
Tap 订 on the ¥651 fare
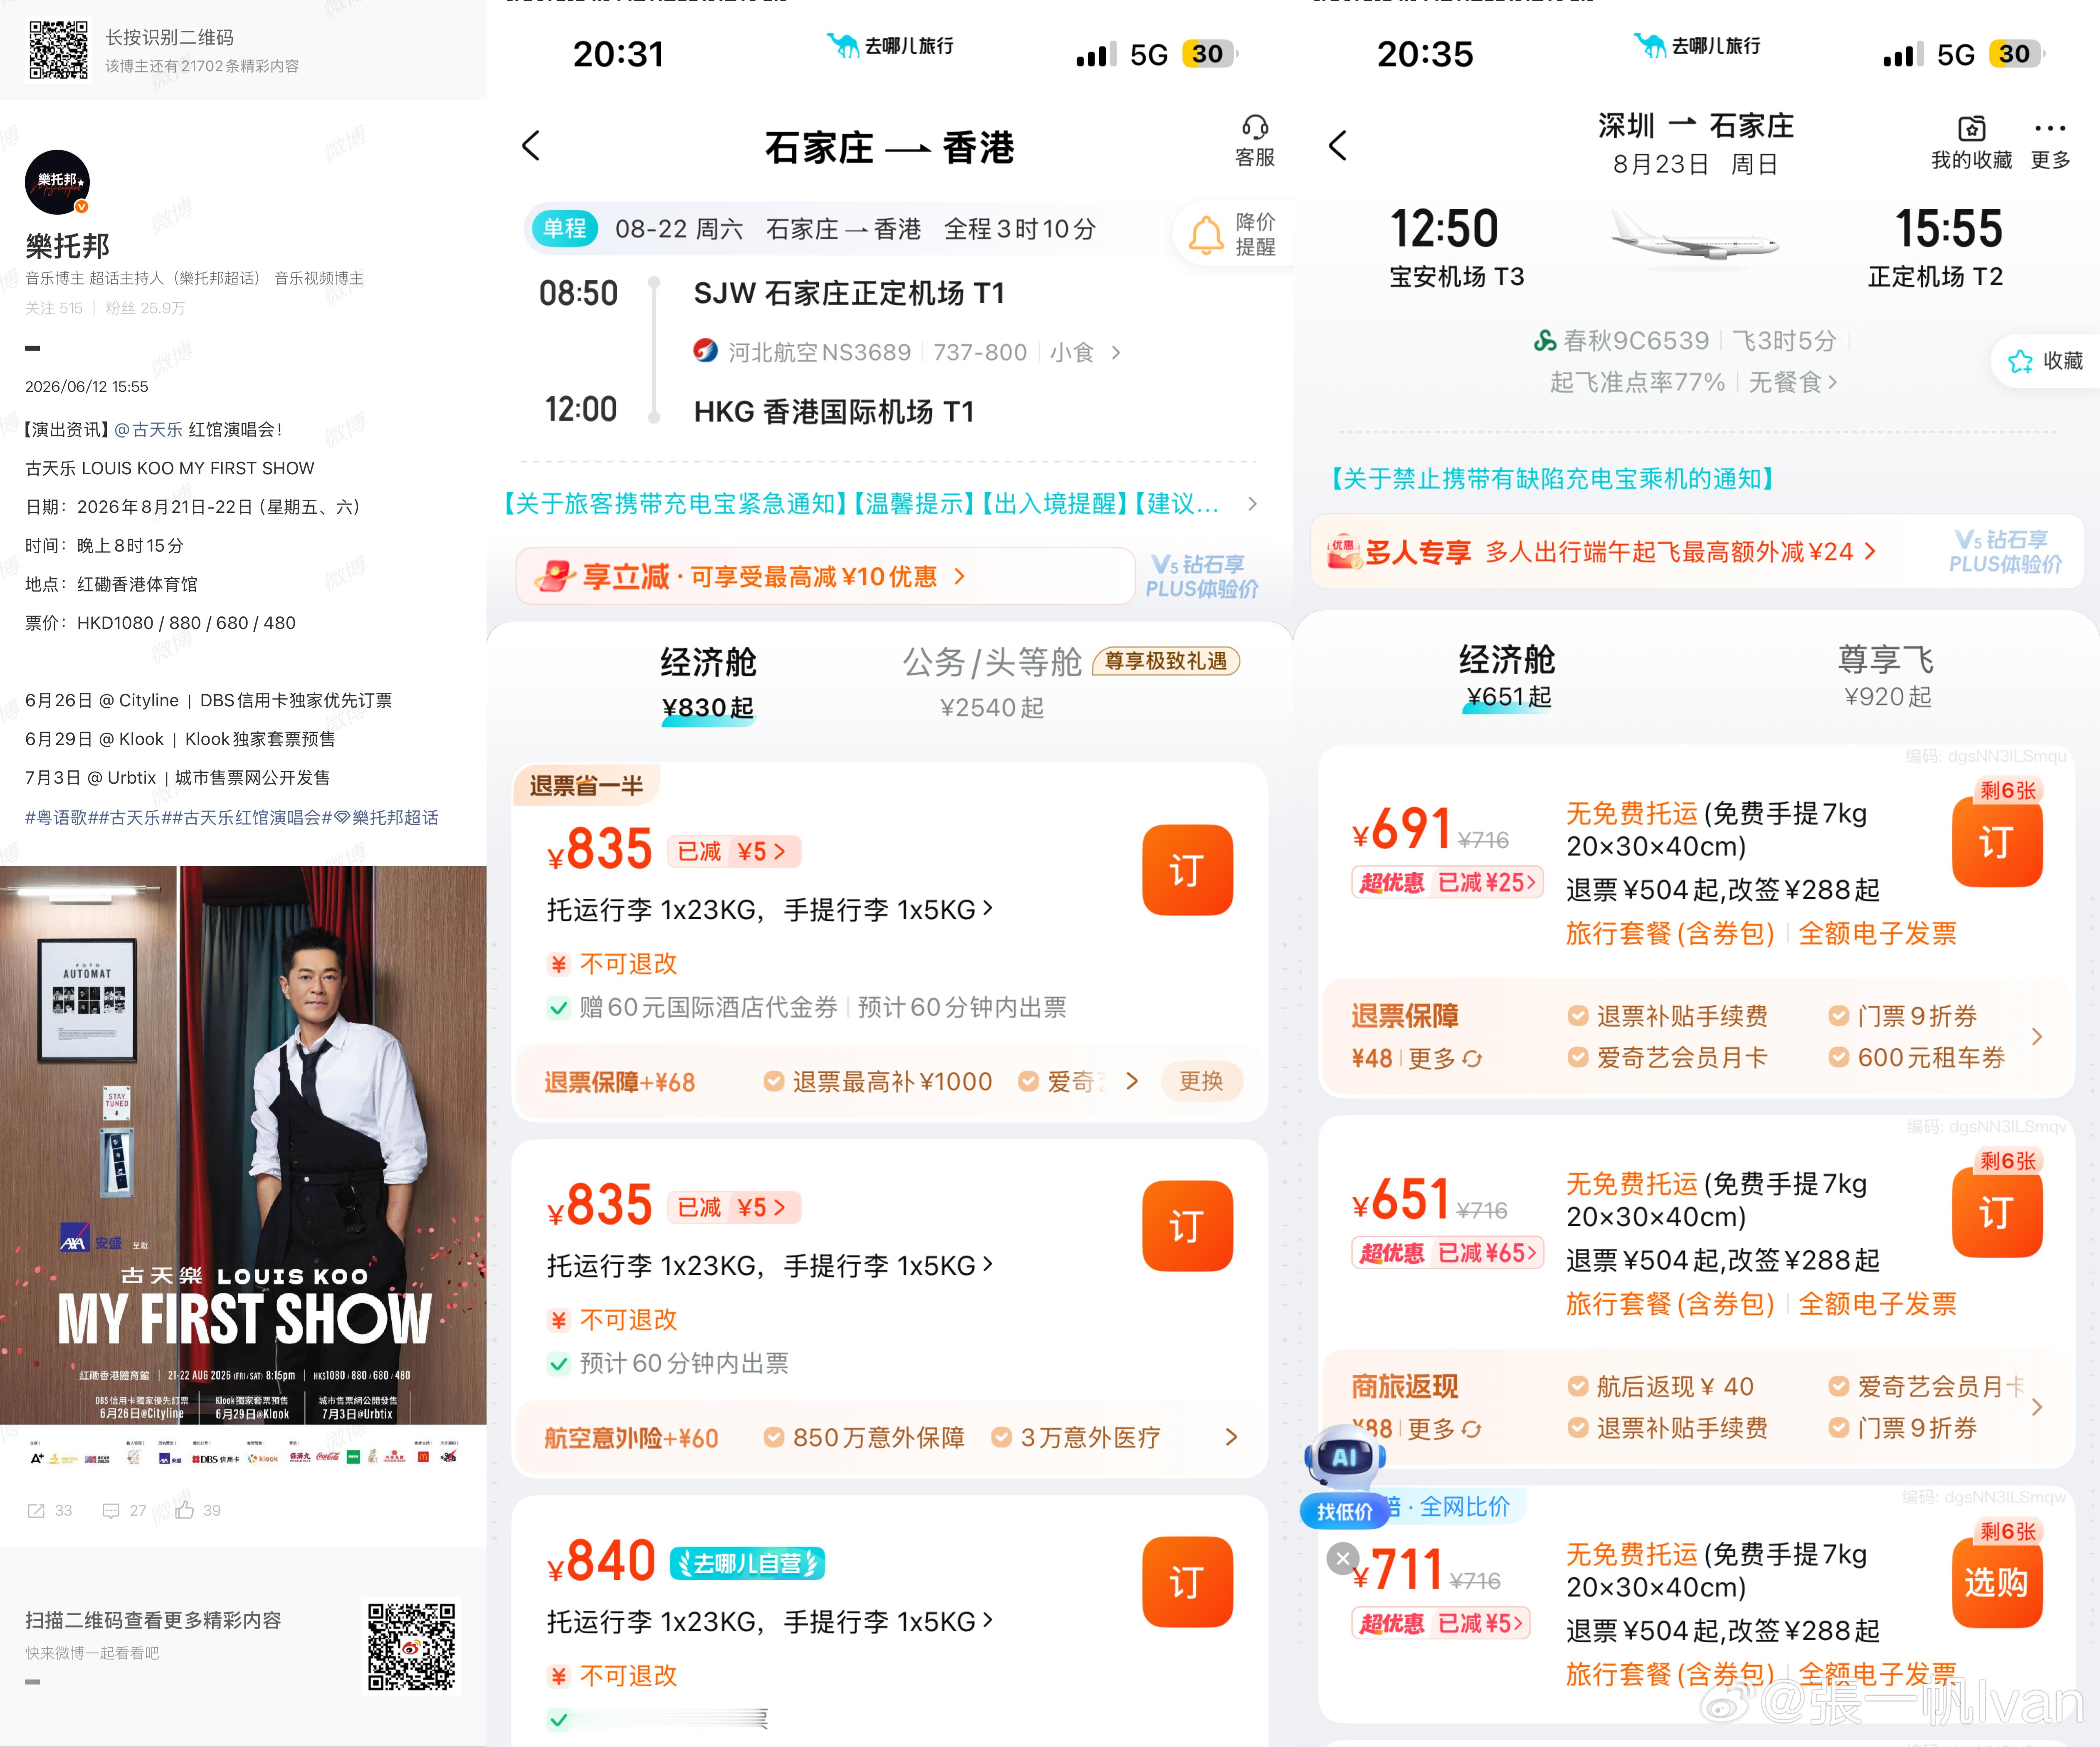(x=1997, y=1212)
